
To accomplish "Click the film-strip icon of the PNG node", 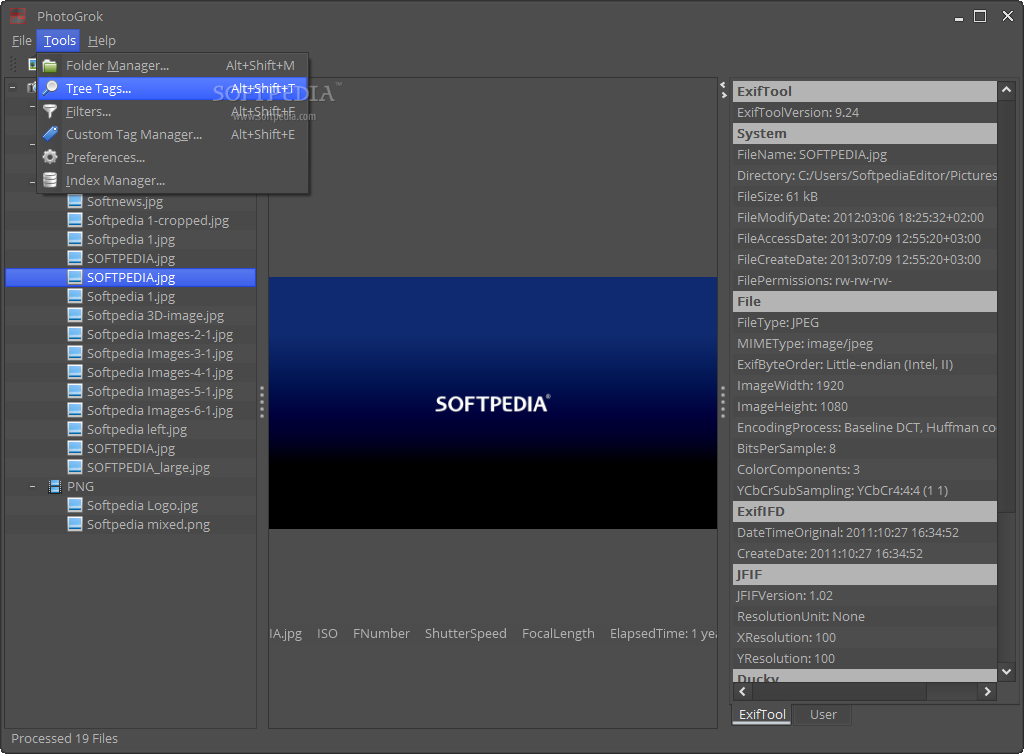I will (55, 487).
